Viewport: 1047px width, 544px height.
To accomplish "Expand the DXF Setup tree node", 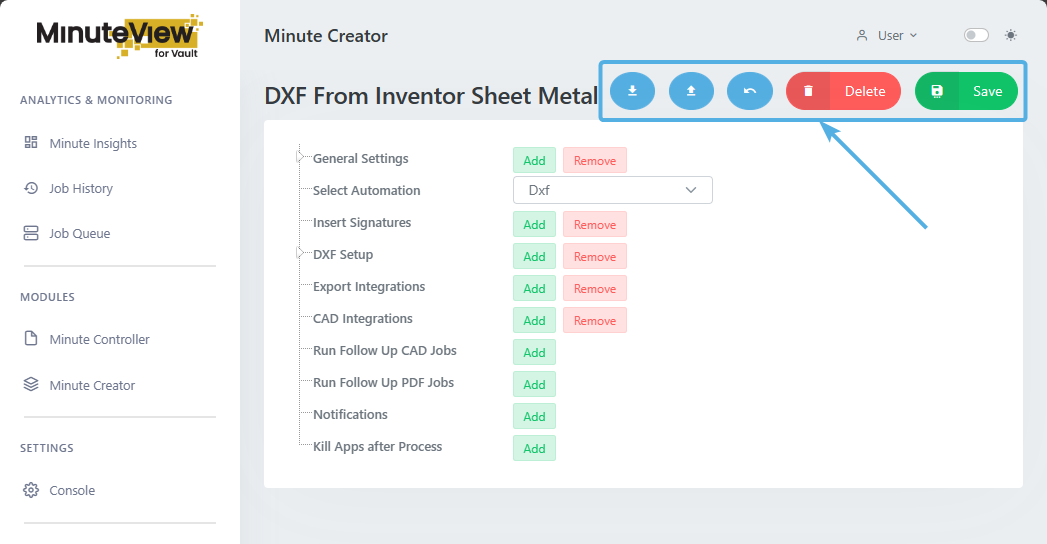I will tap(300, 253).
